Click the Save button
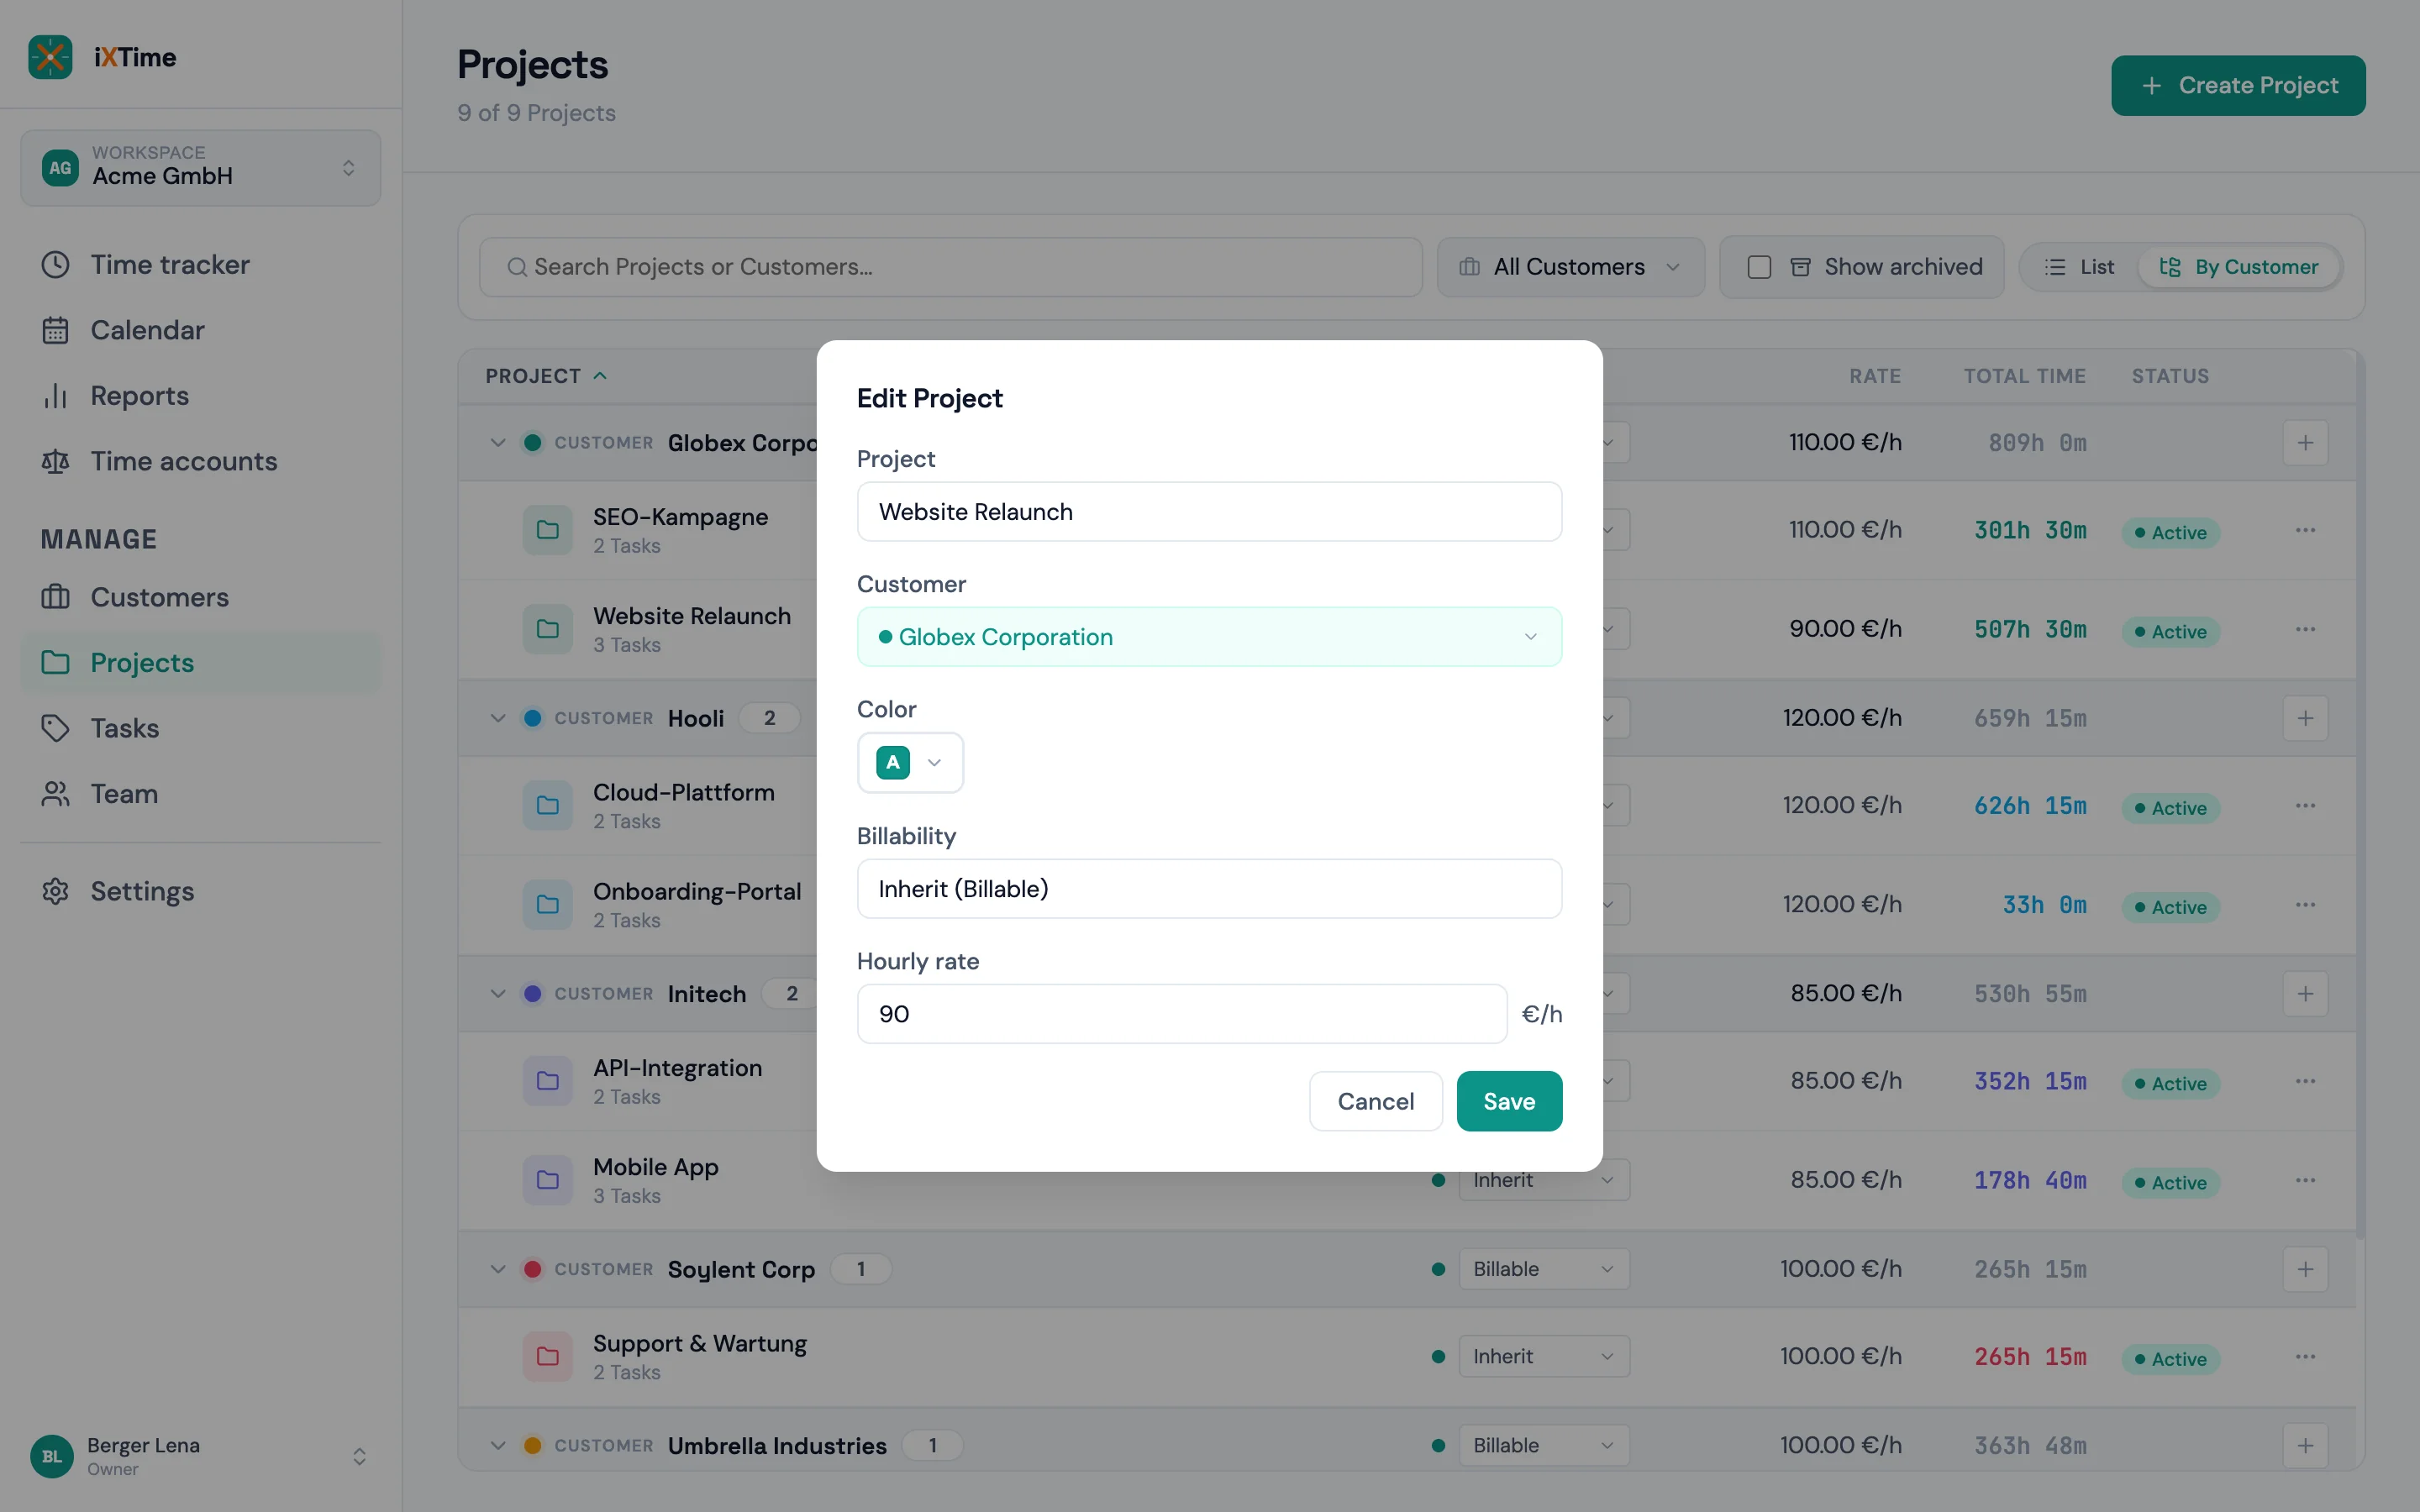 pyautogui.click(x=1509, y=1101)
